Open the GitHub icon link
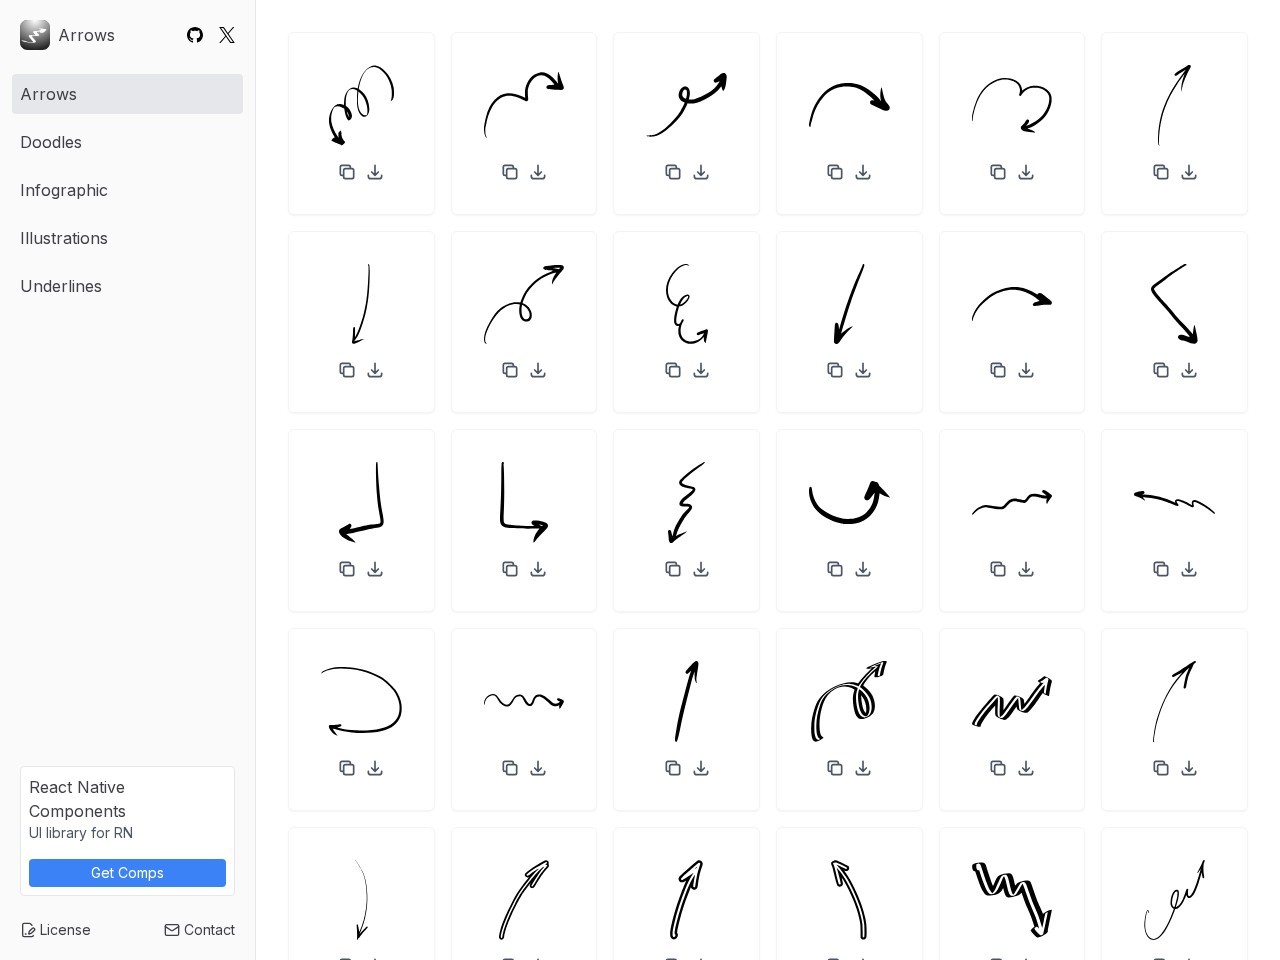The width and height of the screenshot is (1280, 960). tap(195, 35)
